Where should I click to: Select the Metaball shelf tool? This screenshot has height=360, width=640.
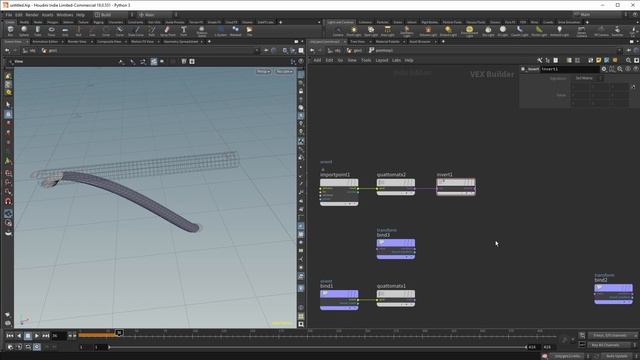pyautogui.click(x=236, y=31)
